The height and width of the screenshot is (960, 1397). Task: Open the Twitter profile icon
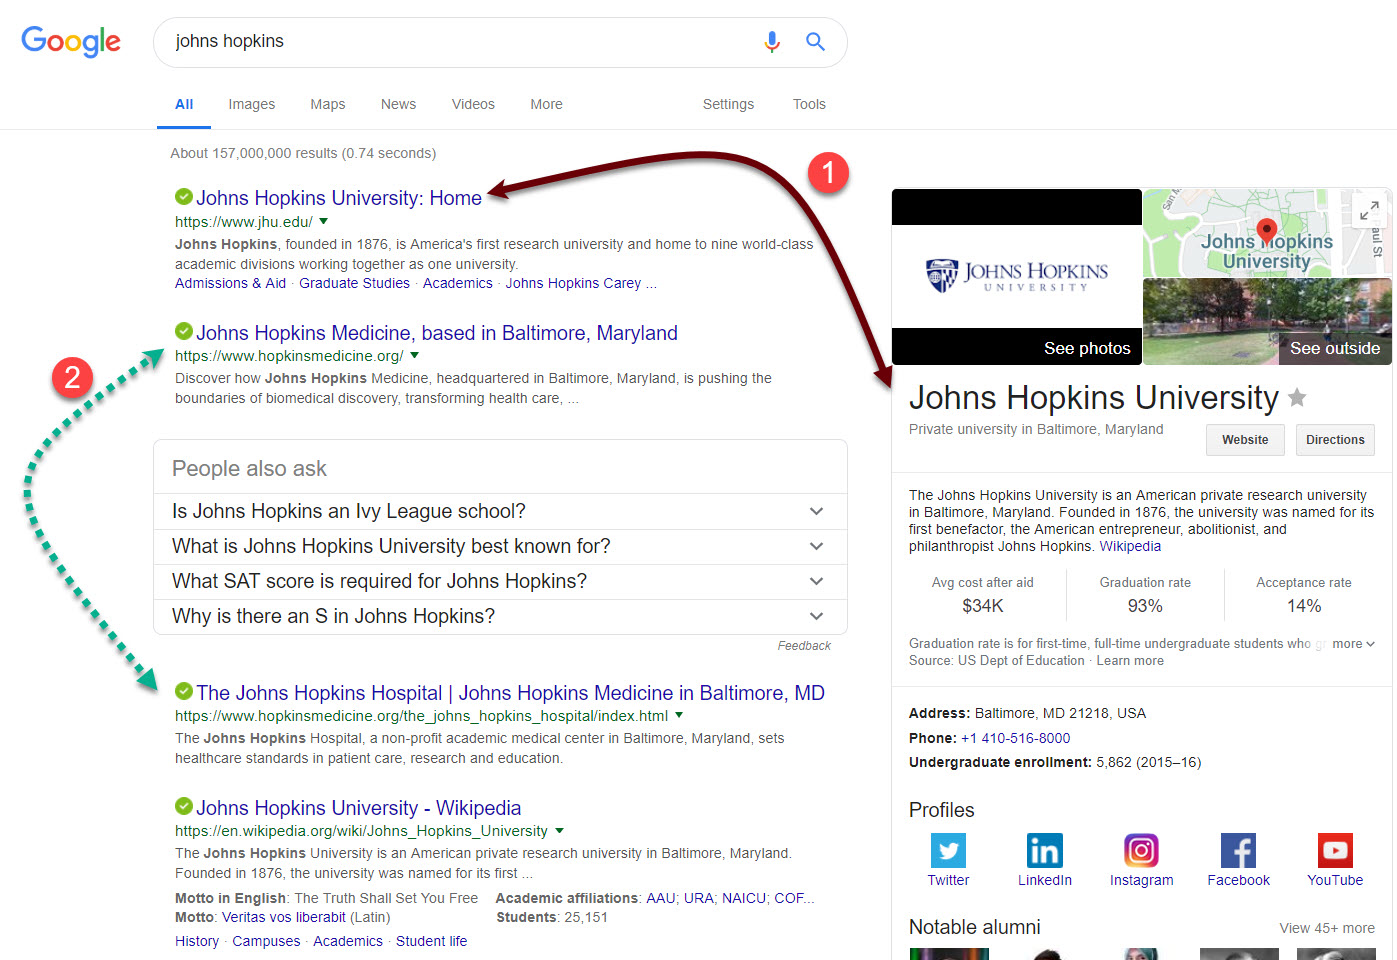(948, 851)
